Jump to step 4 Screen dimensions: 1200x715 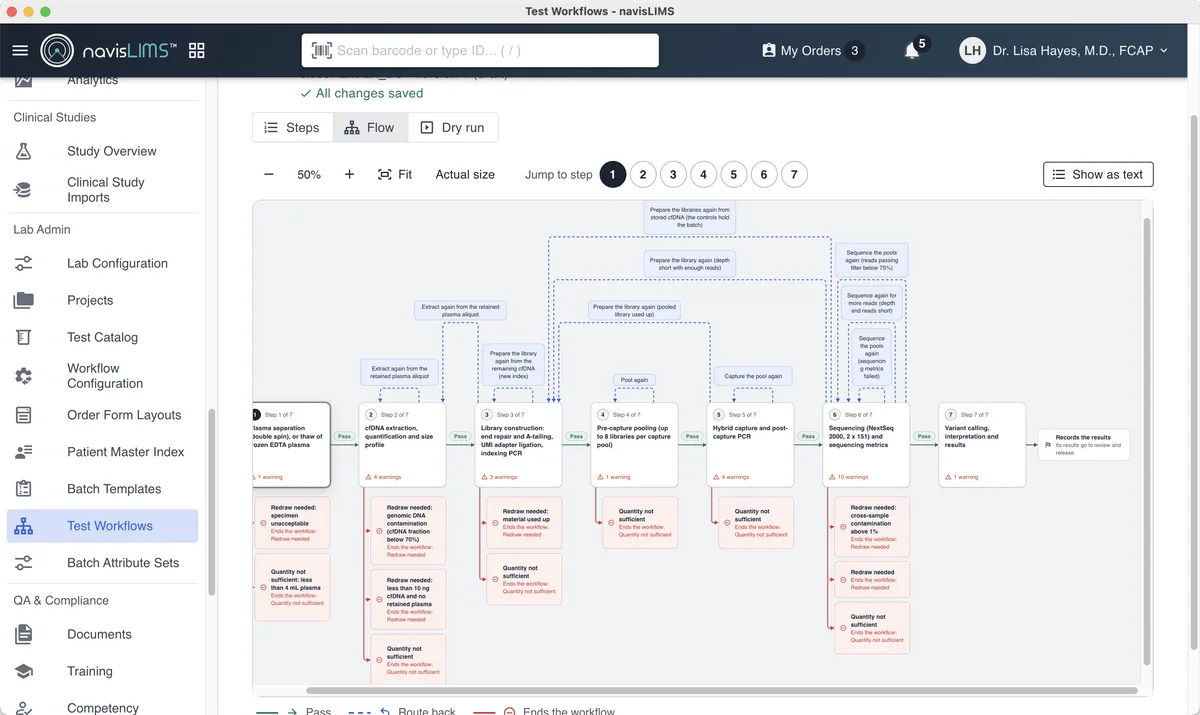(x=703, y=174)
